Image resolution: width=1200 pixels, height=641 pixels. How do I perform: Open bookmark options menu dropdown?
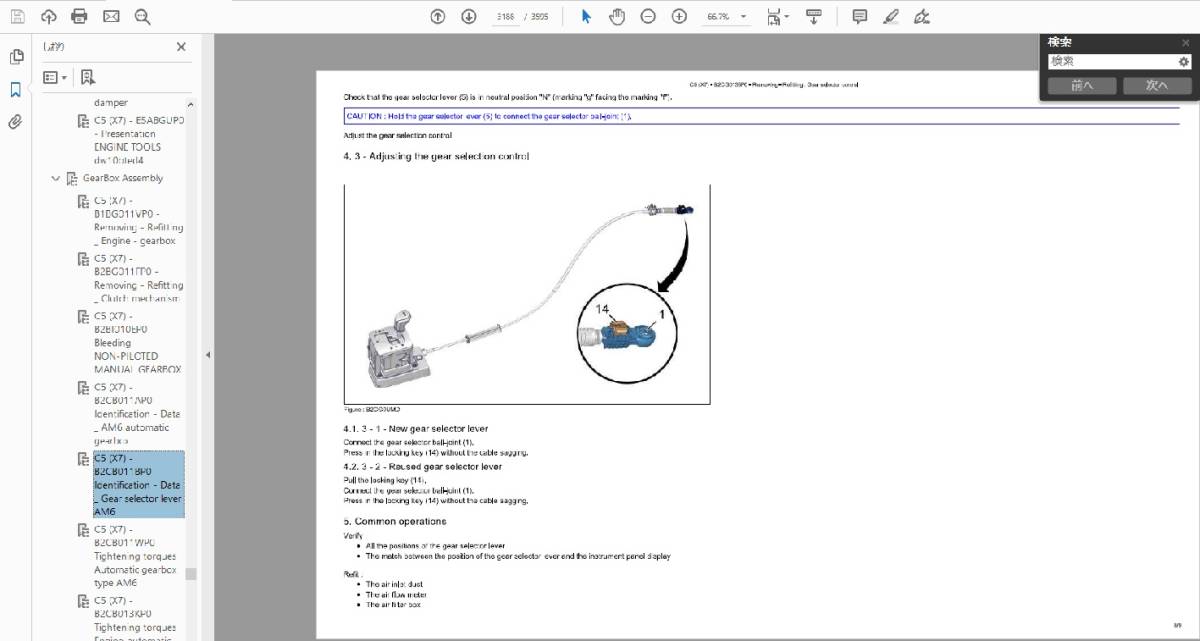pyautogui.click(x=55, y=77)
